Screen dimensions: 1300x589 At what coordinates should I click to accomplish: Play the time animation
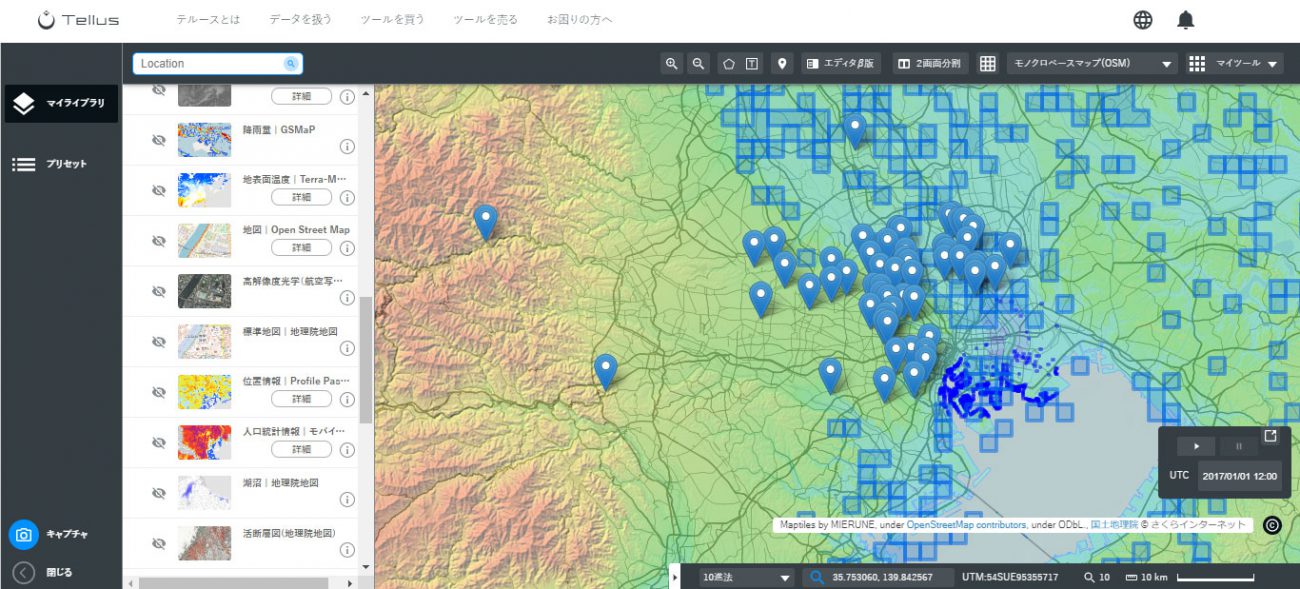click(1196, 446)
